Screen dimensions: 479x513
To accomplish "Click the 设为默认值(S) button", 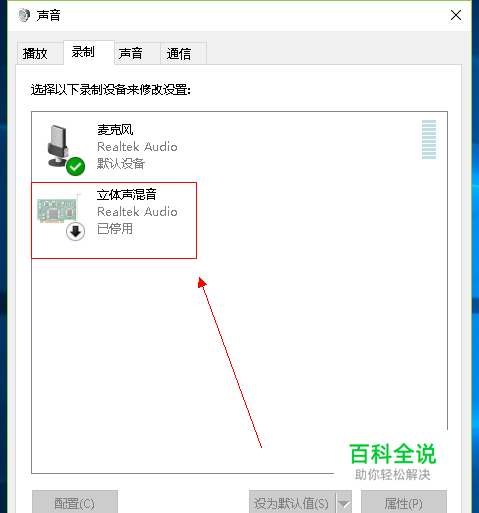I will click(x=292, y=503).
